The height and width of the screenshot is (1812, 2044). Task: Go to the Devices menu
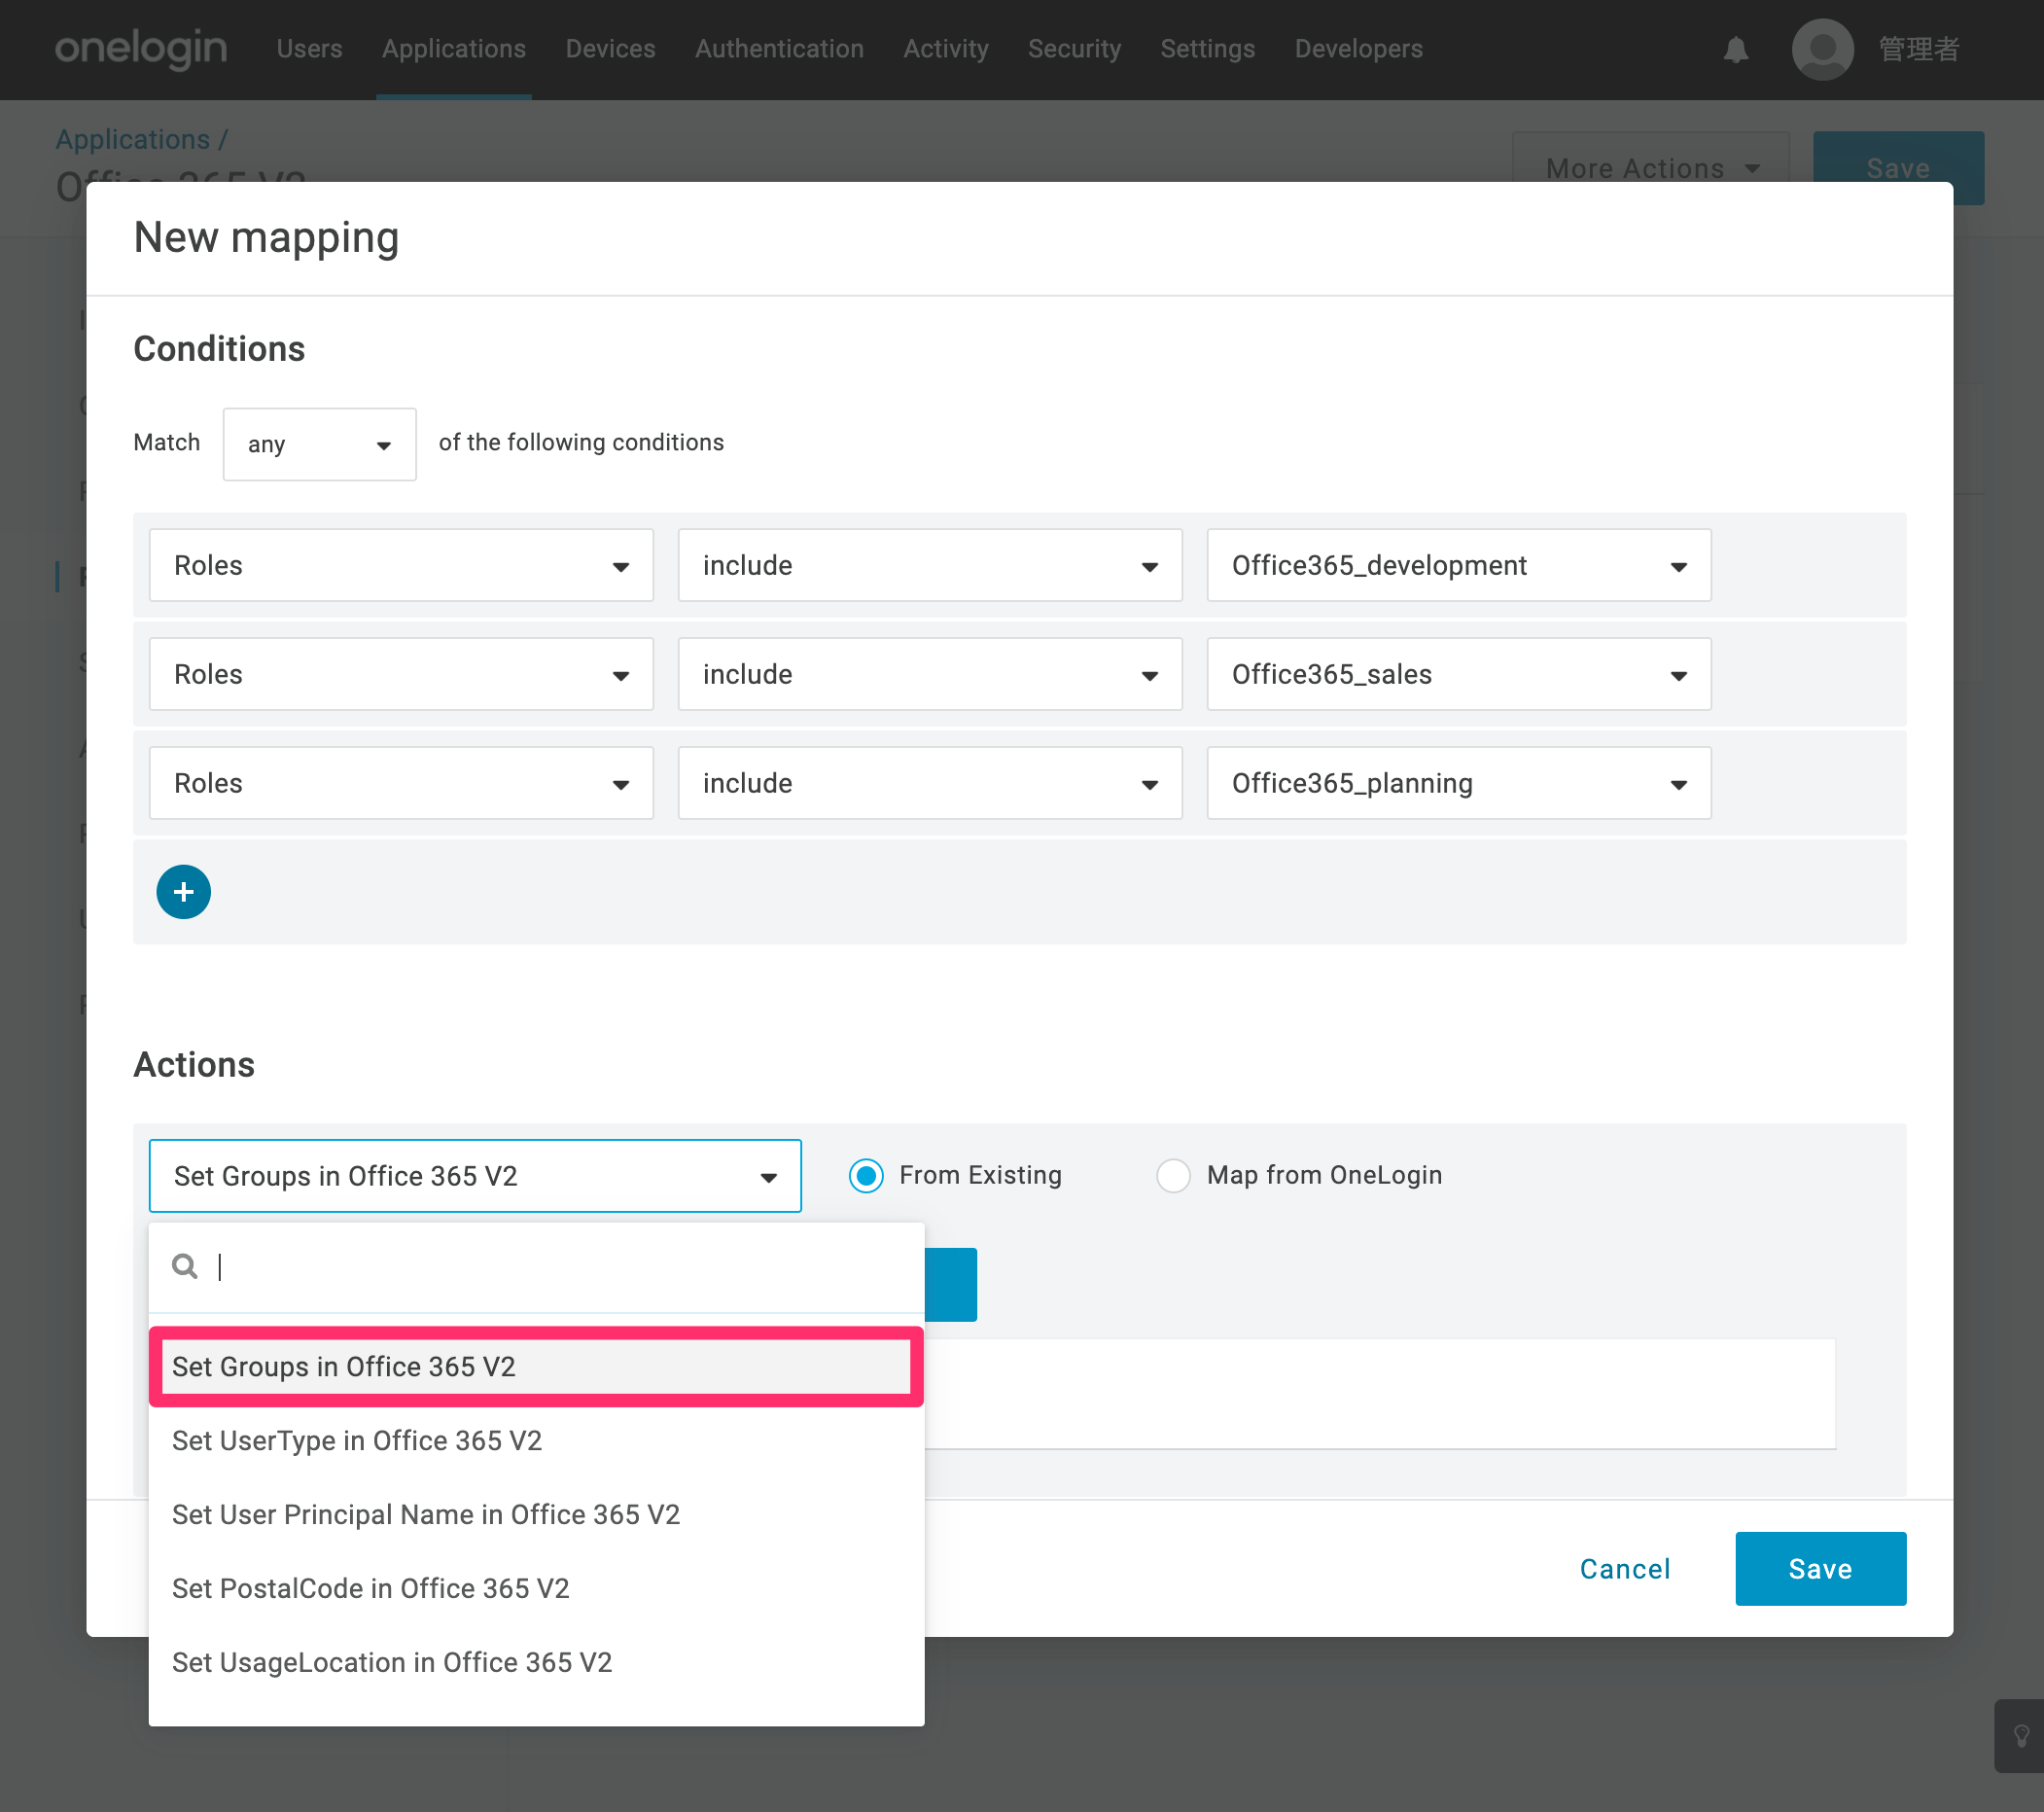pyautogui.click(x=610, y=49)
